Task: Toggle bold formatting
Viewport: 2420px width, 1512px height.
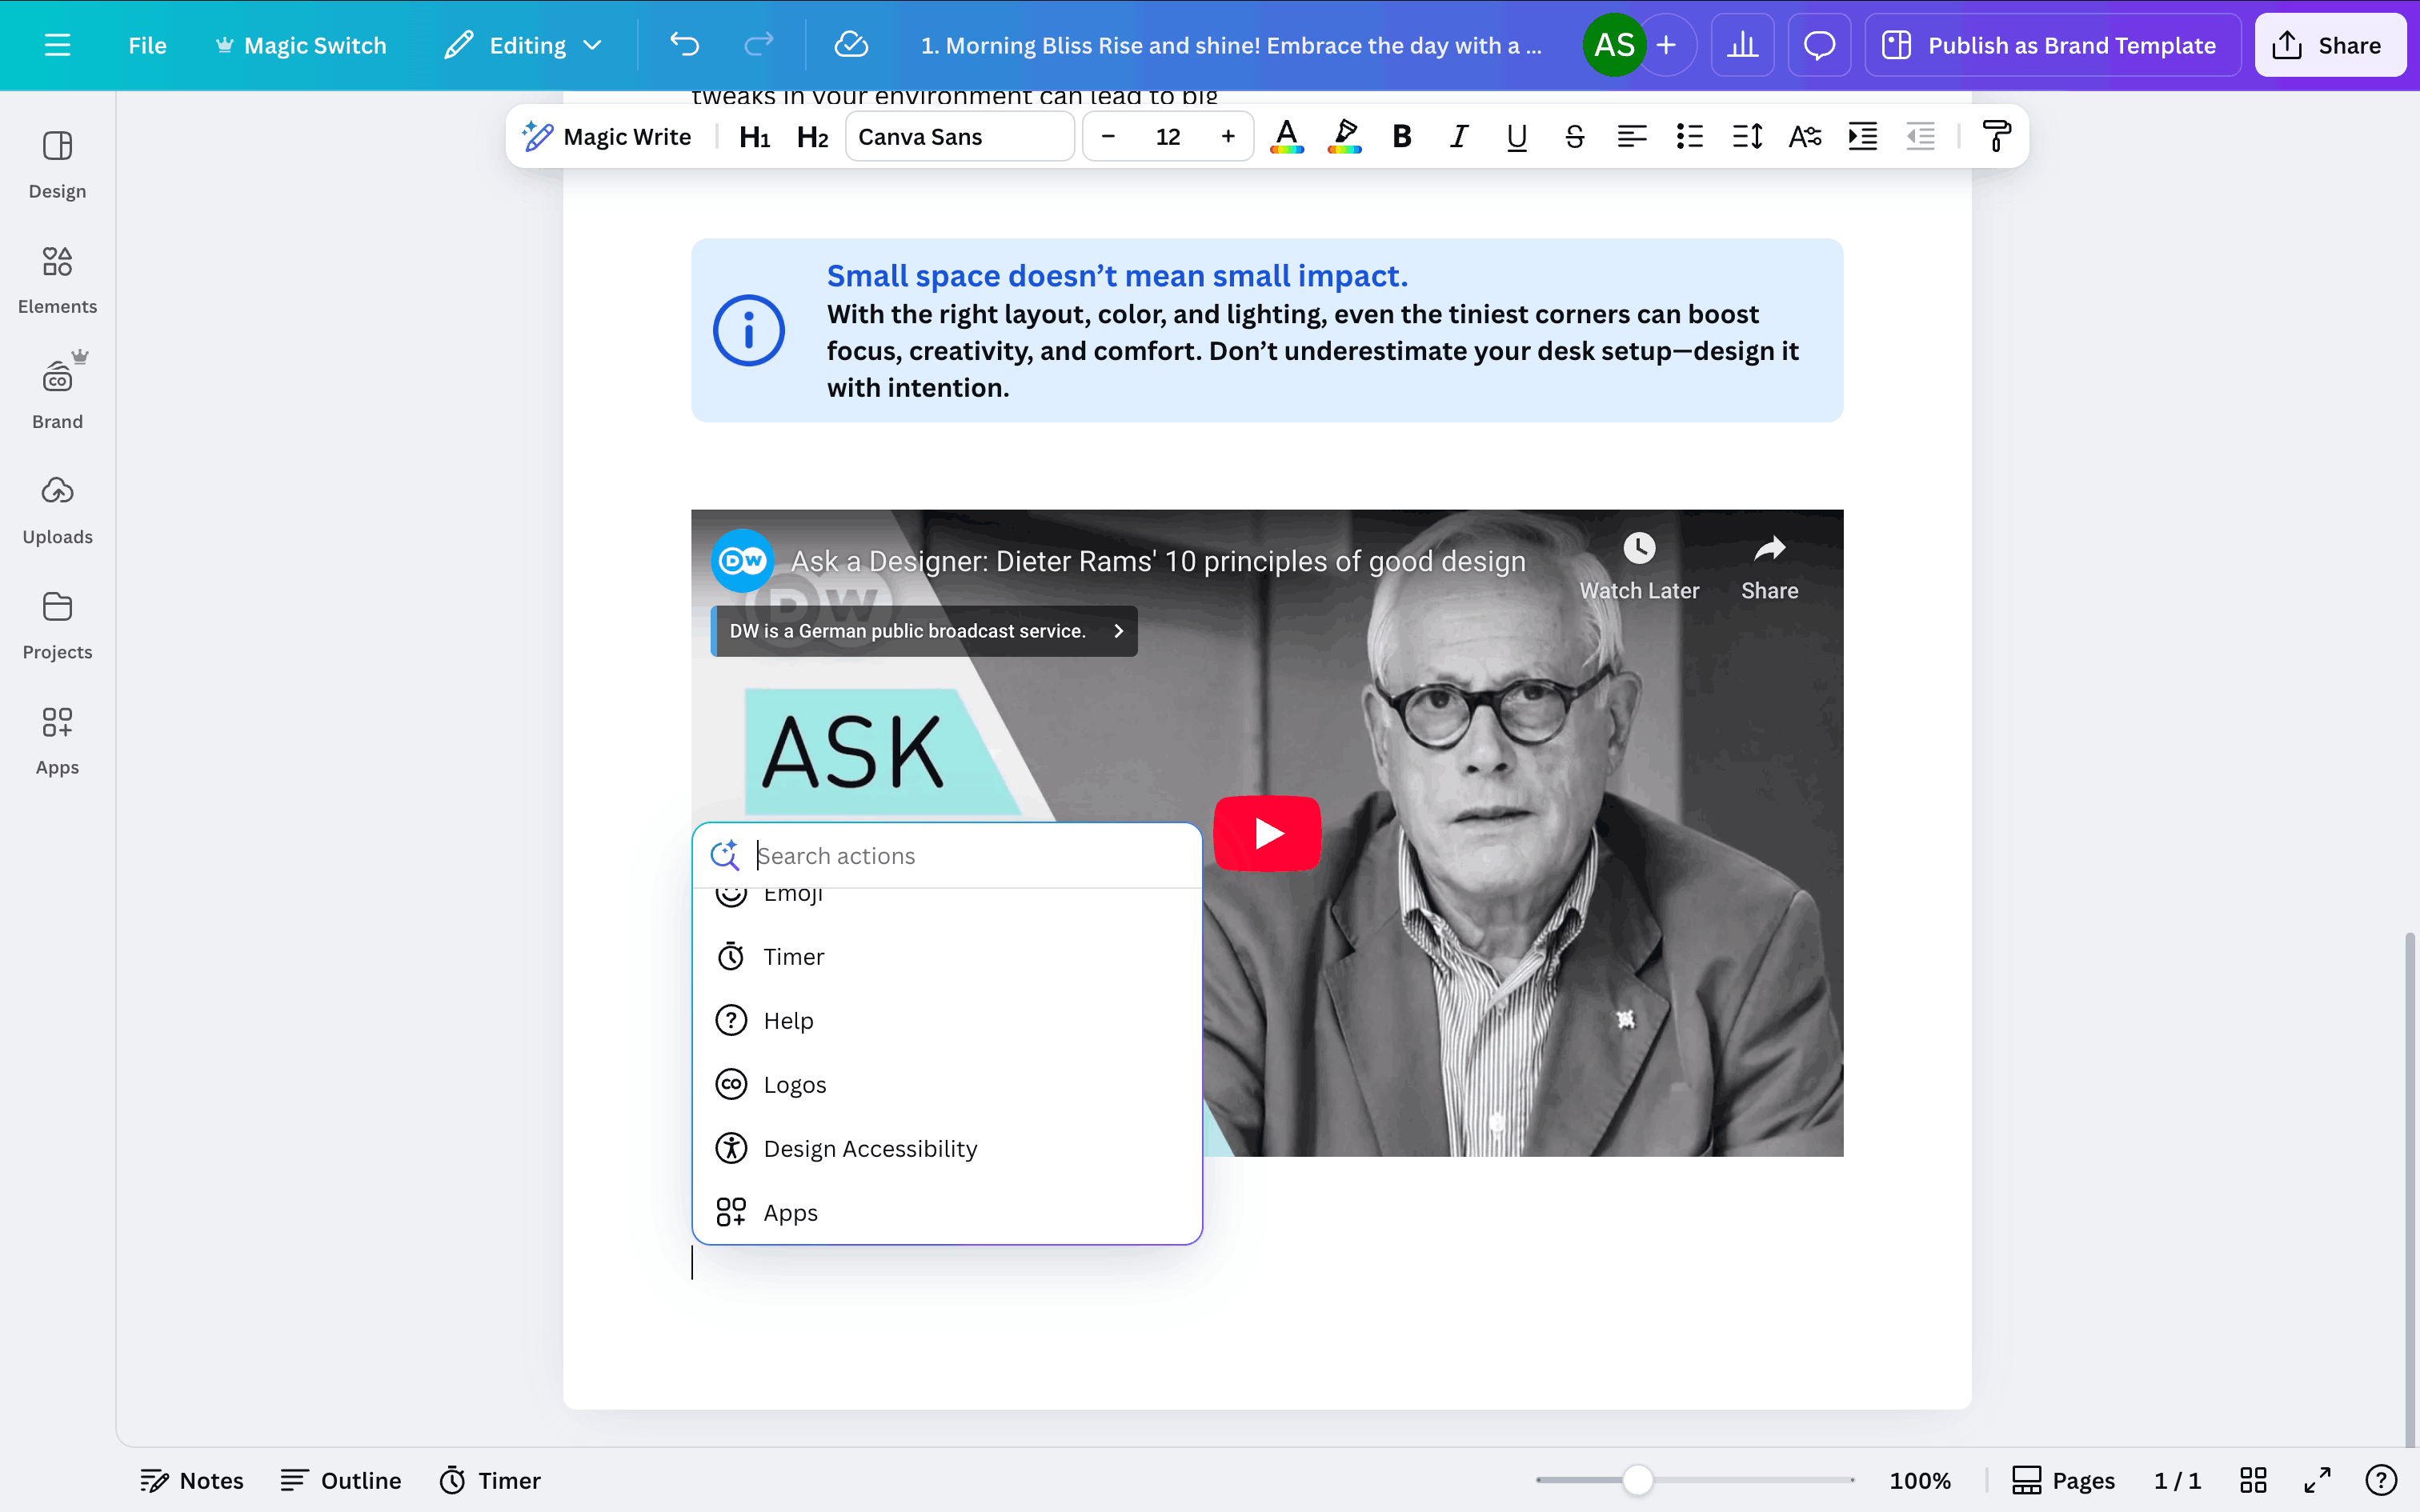Action: coord(1401,136)
